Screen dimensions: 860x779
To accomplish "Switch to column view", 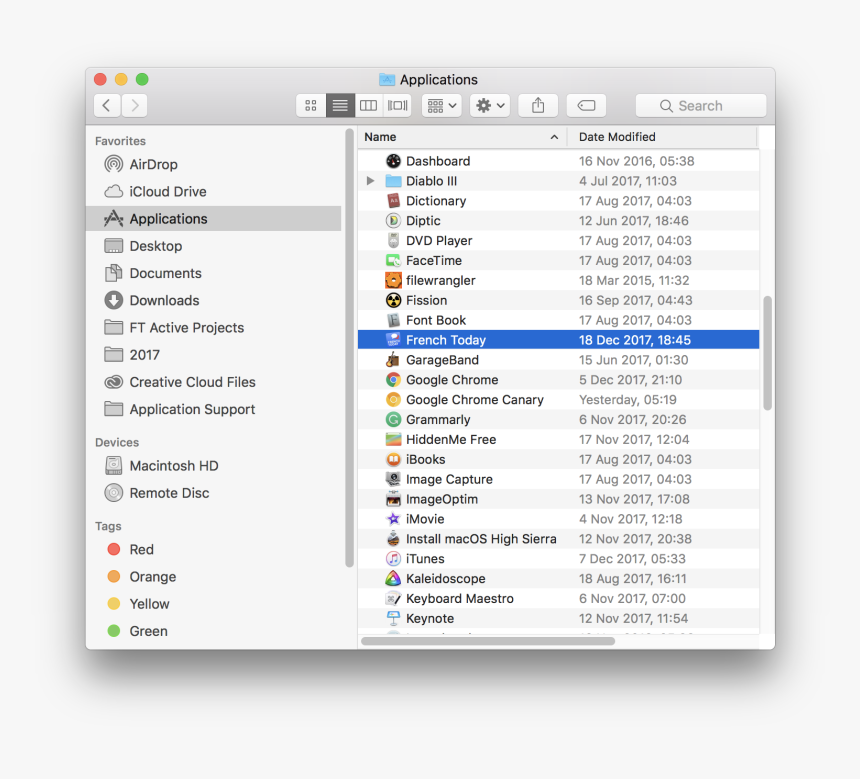I will (x=369, y=105).
